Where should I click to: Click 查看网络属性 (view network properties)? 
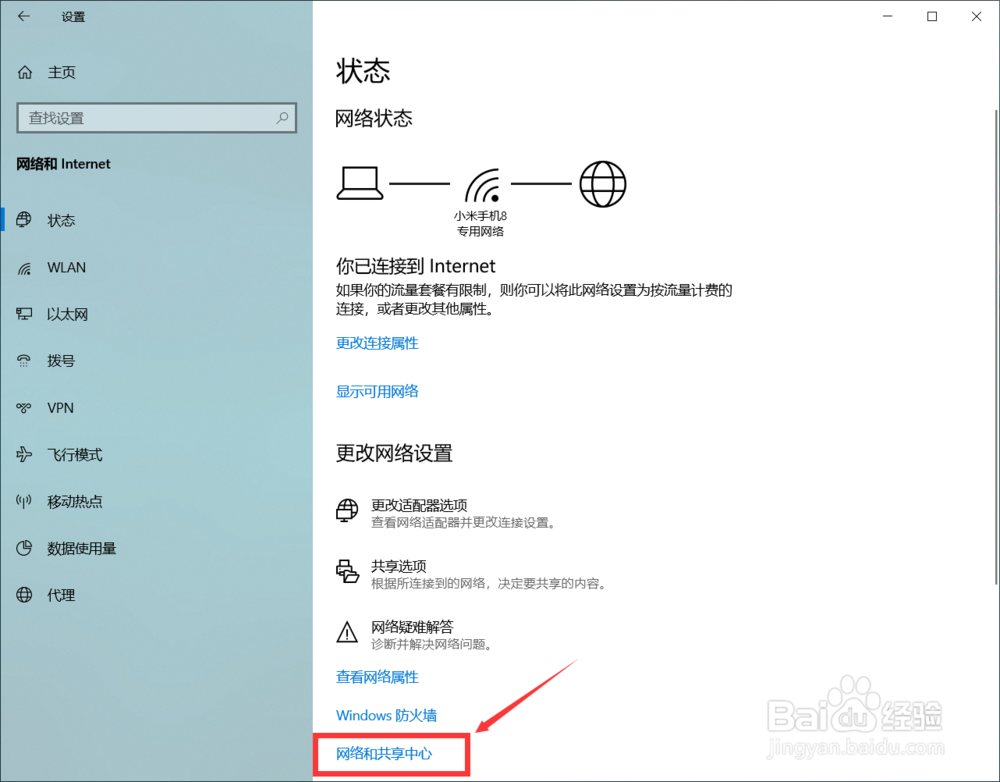point(377,677)
